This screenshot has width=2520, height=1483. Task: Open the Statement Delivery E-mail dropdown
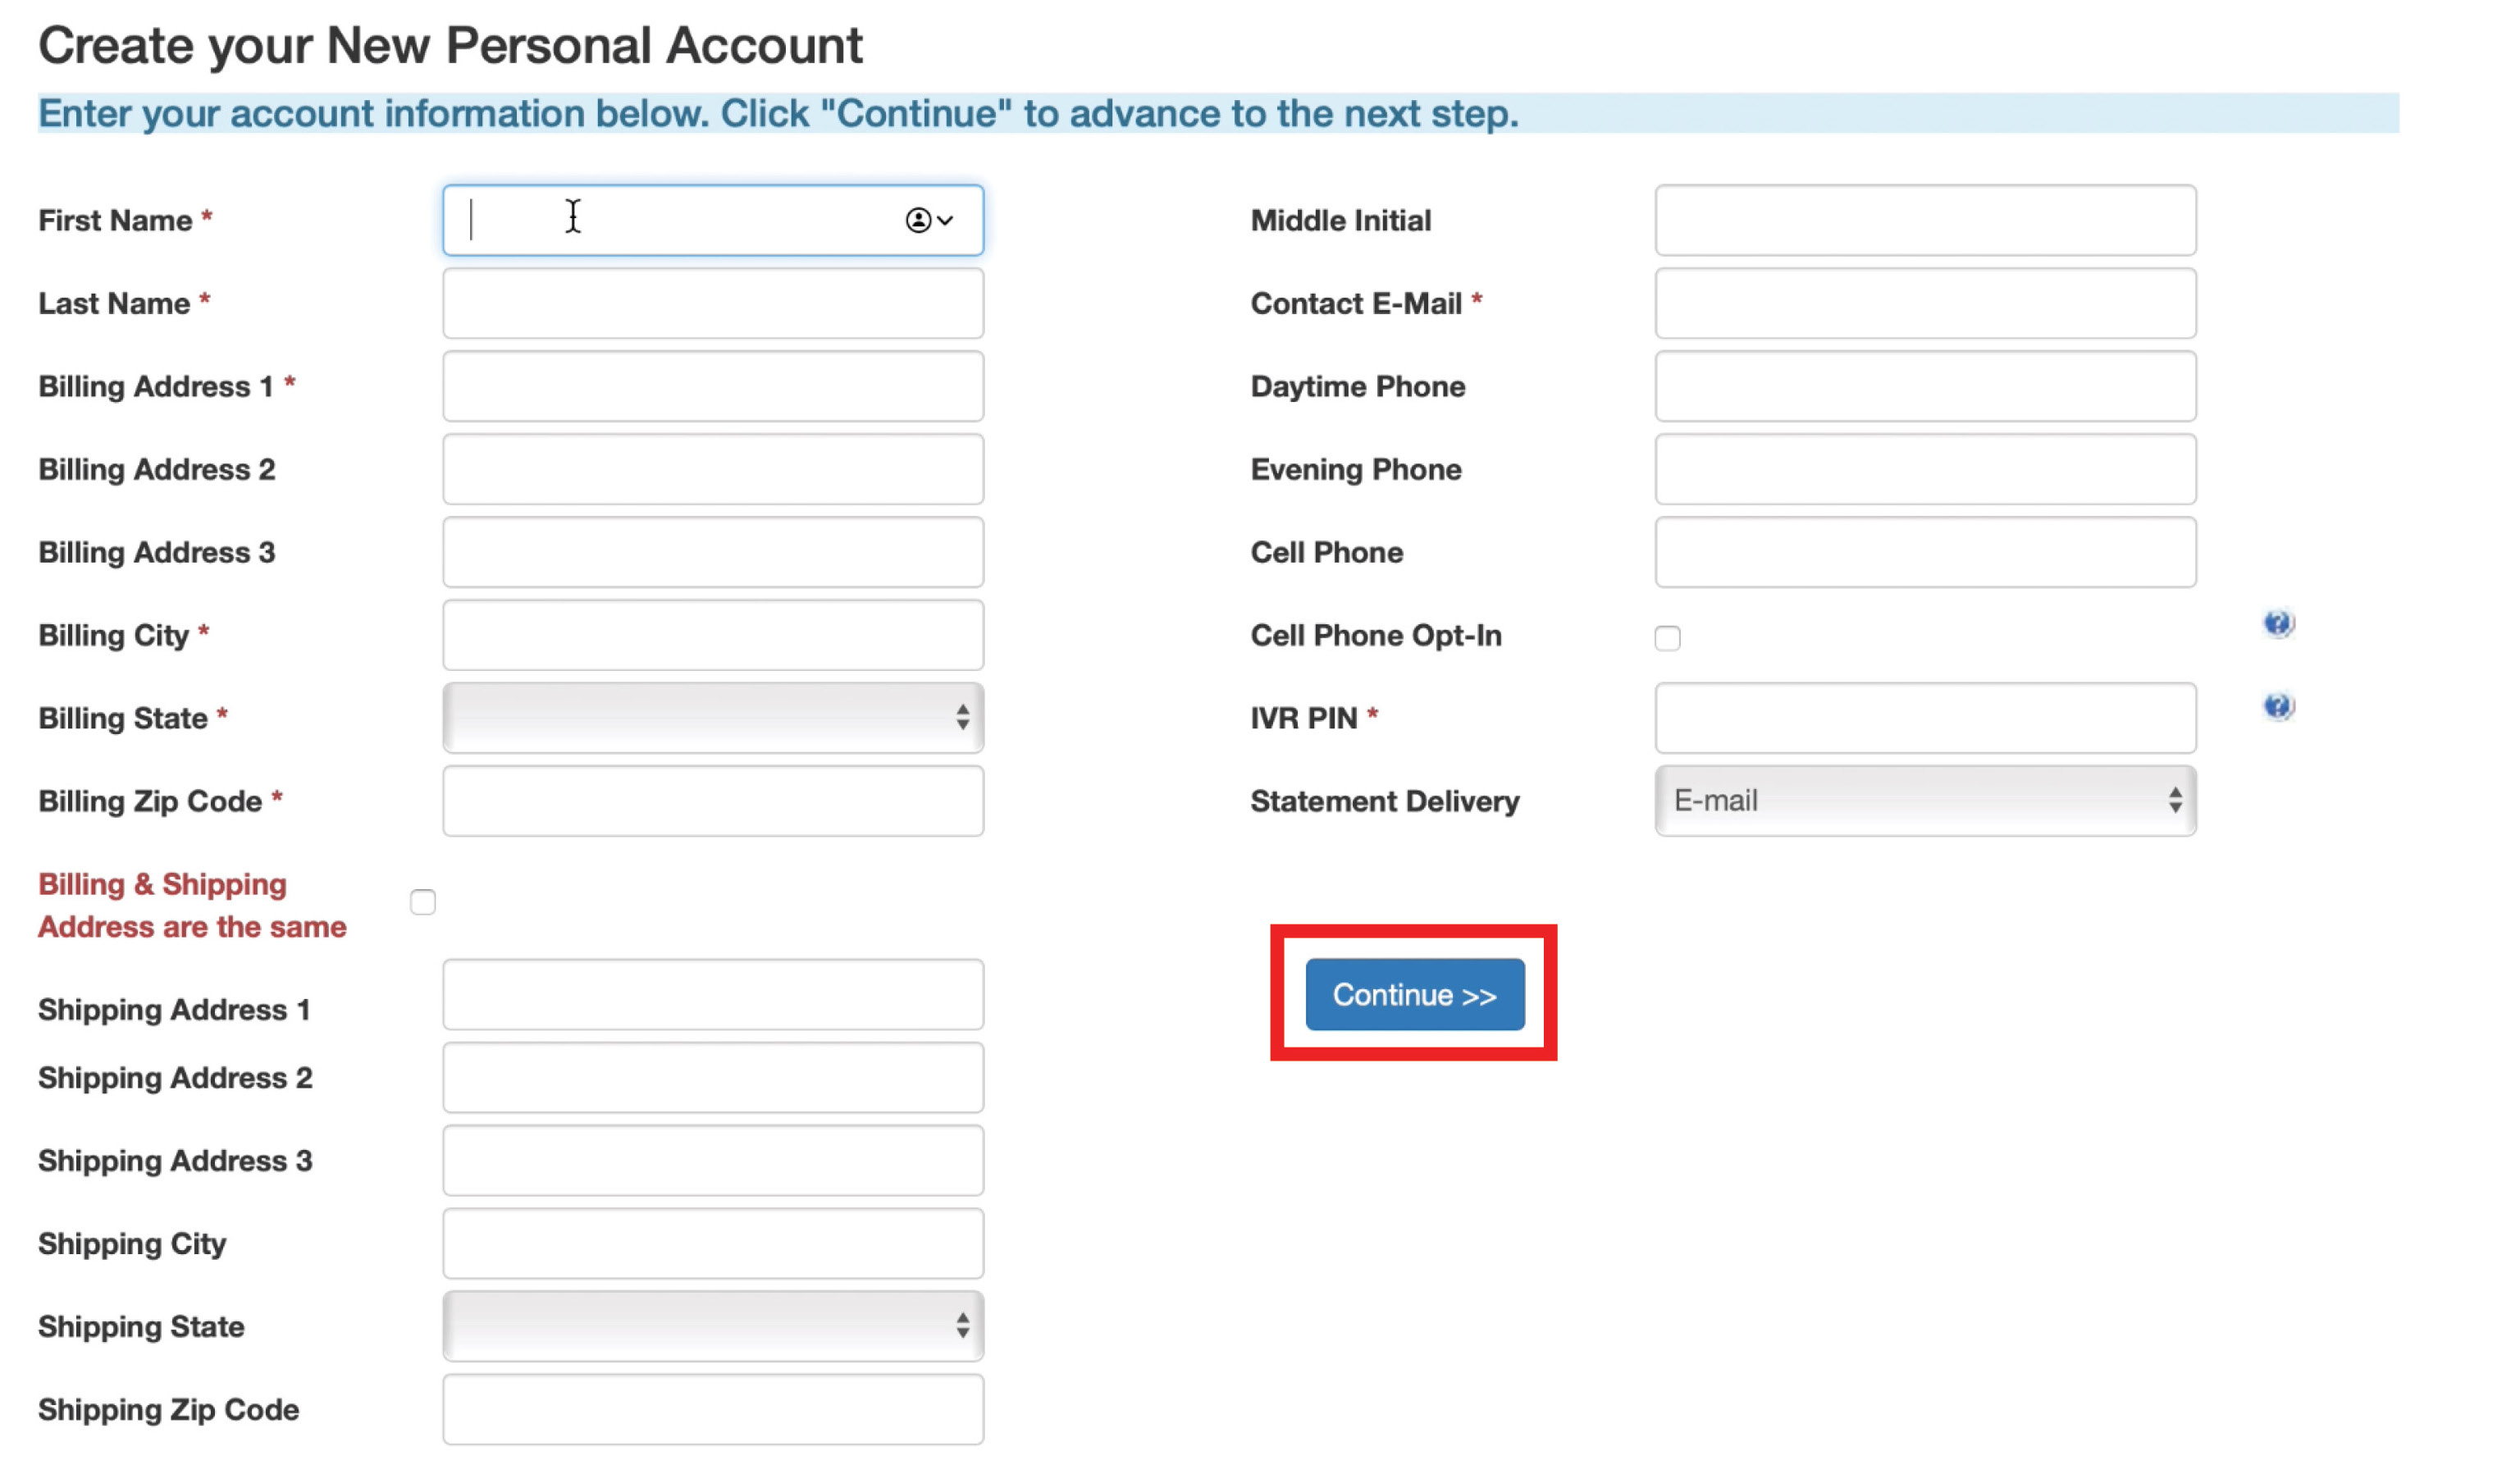click(1925, 801)
